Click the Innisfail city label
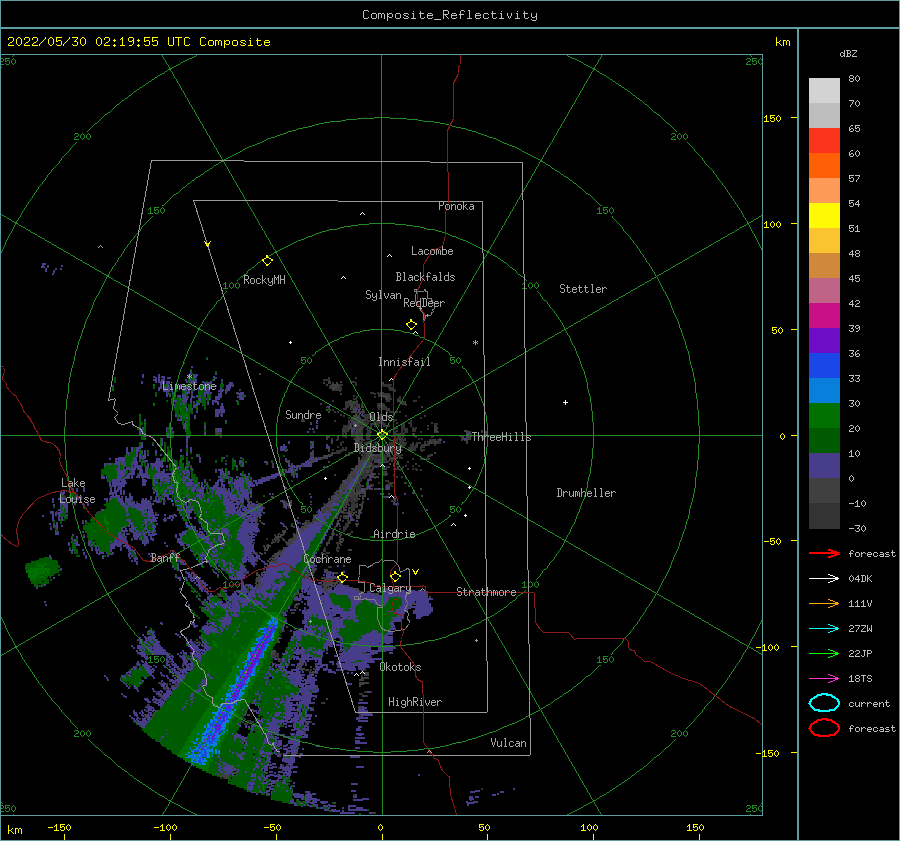The image size is (900, 841). pos(404,362)
